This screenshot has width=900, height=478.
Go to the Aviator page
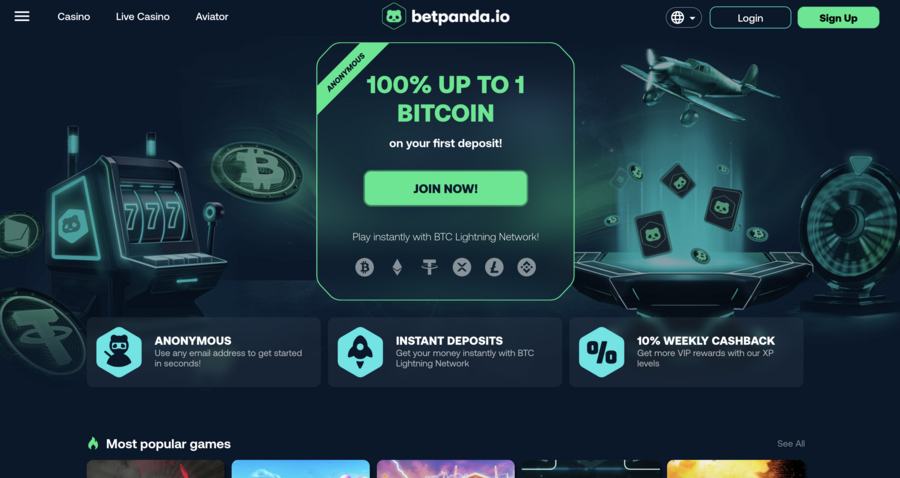point(212,17)
